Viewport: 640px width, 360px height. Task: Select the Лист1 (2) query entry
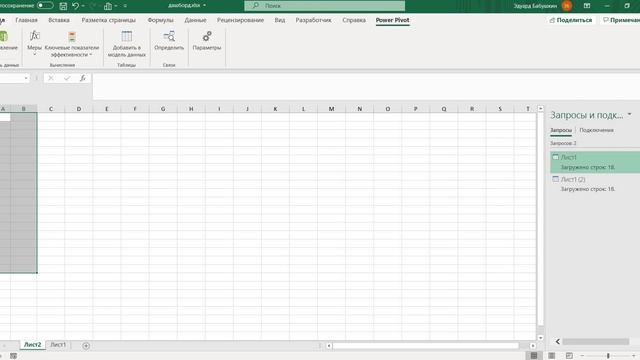[x=595, y=184]
